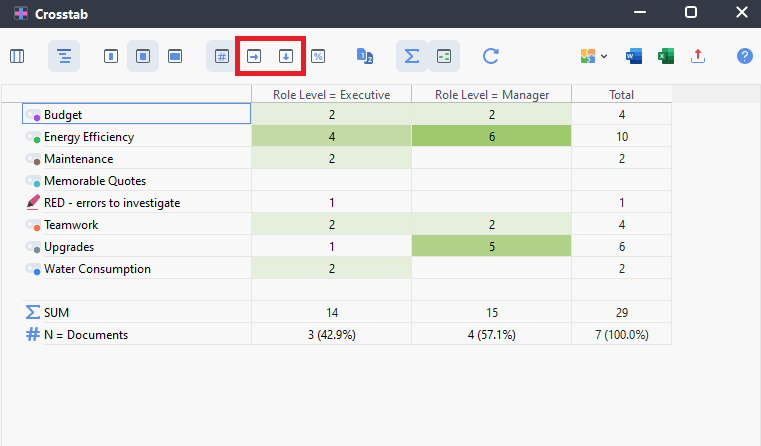Select the narrow column width icon

click(111, 56)
